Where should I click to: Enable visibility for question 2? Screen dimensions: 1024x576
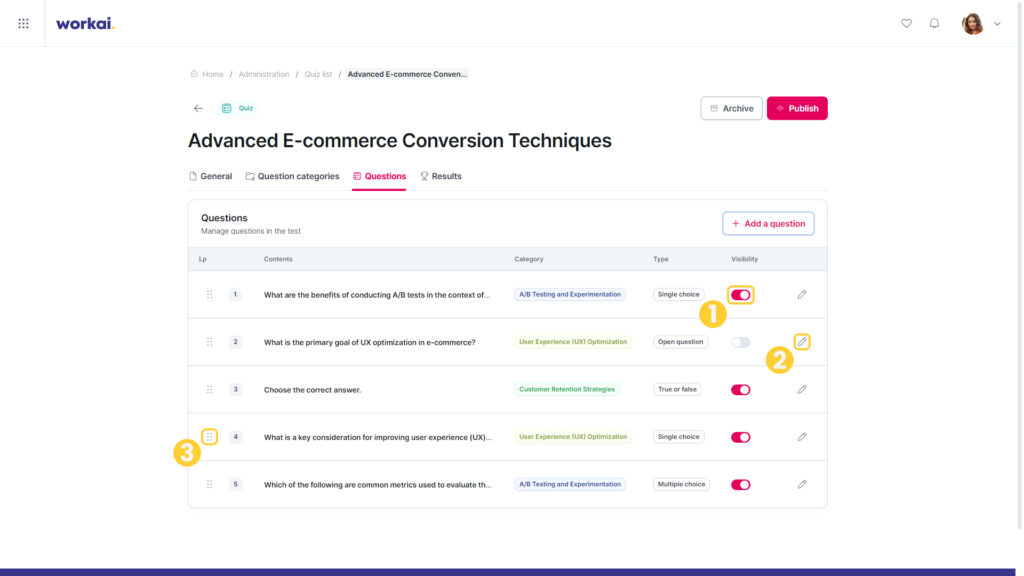(741, 342)
